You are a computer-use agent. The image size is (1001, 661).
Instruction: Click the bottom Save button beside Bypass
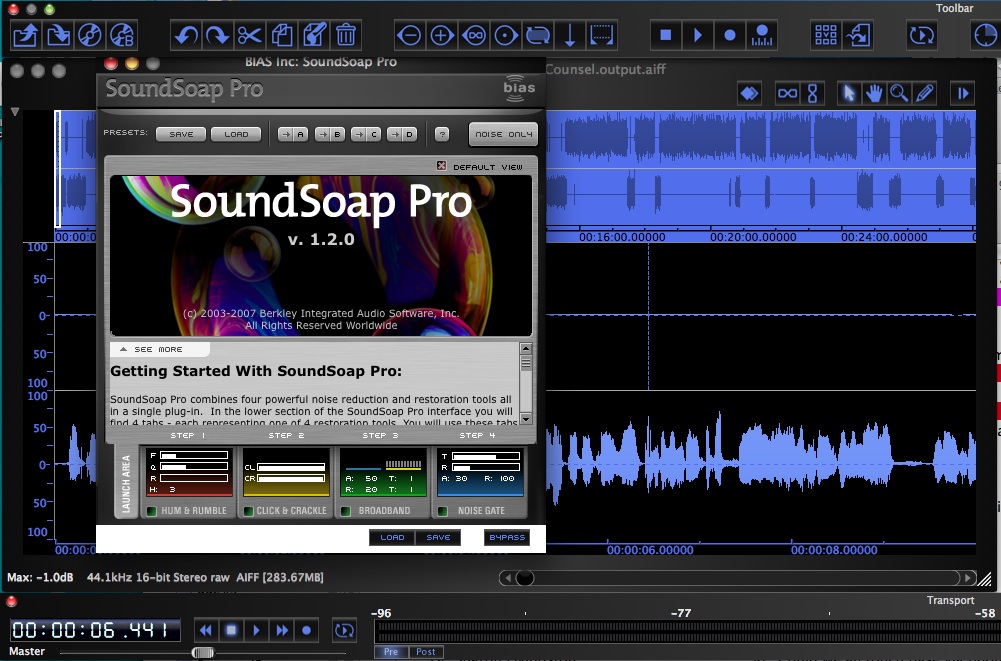(438, 538)
